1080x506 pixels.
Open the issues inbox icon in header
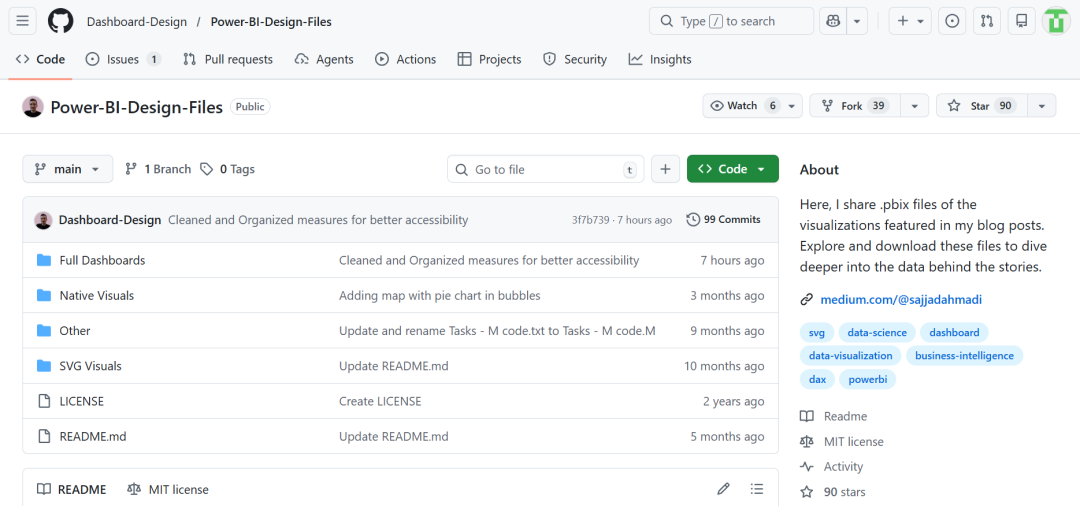tap(952, 21)
